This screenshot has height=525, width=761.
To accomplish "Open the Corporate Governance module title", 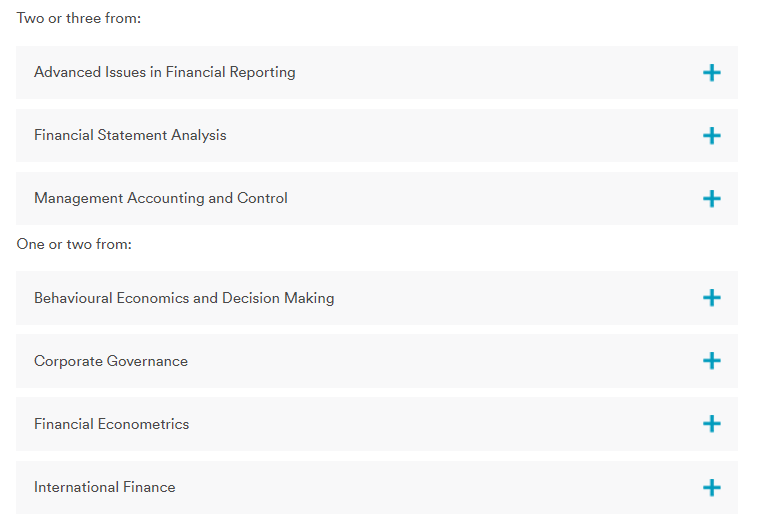I will 111,361.
